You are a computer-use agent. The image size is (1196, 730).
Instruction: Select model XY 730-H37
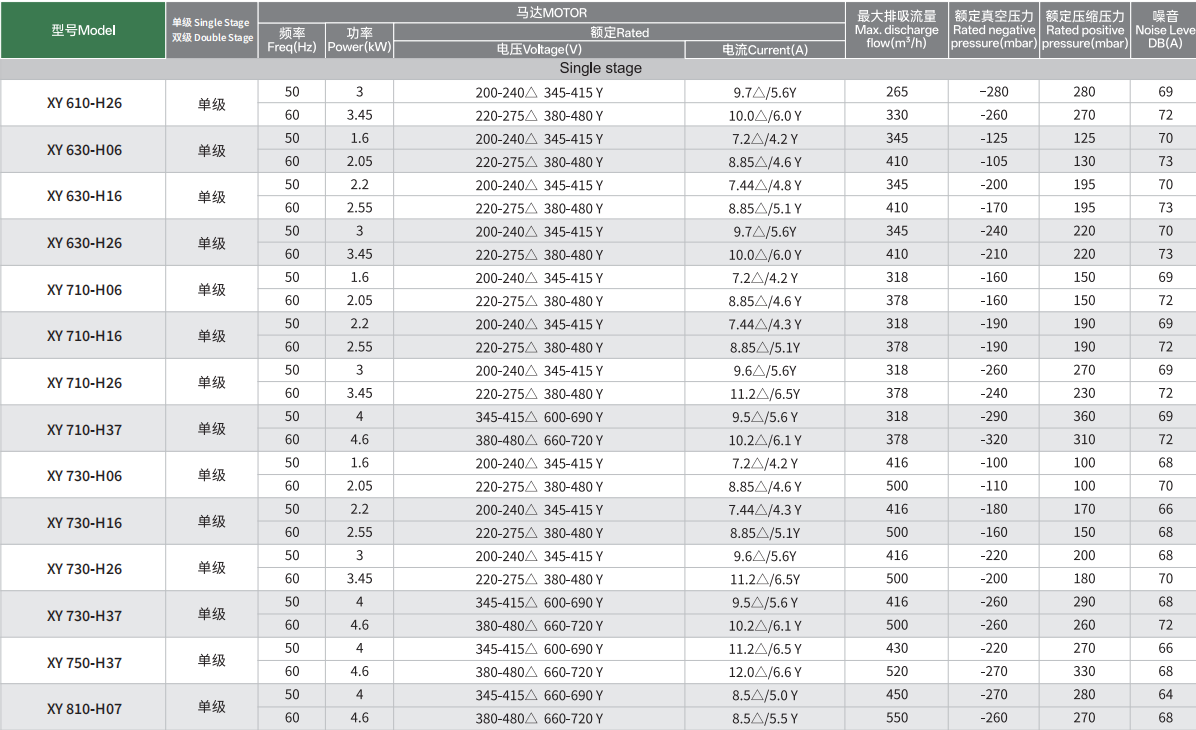point(84,616)
